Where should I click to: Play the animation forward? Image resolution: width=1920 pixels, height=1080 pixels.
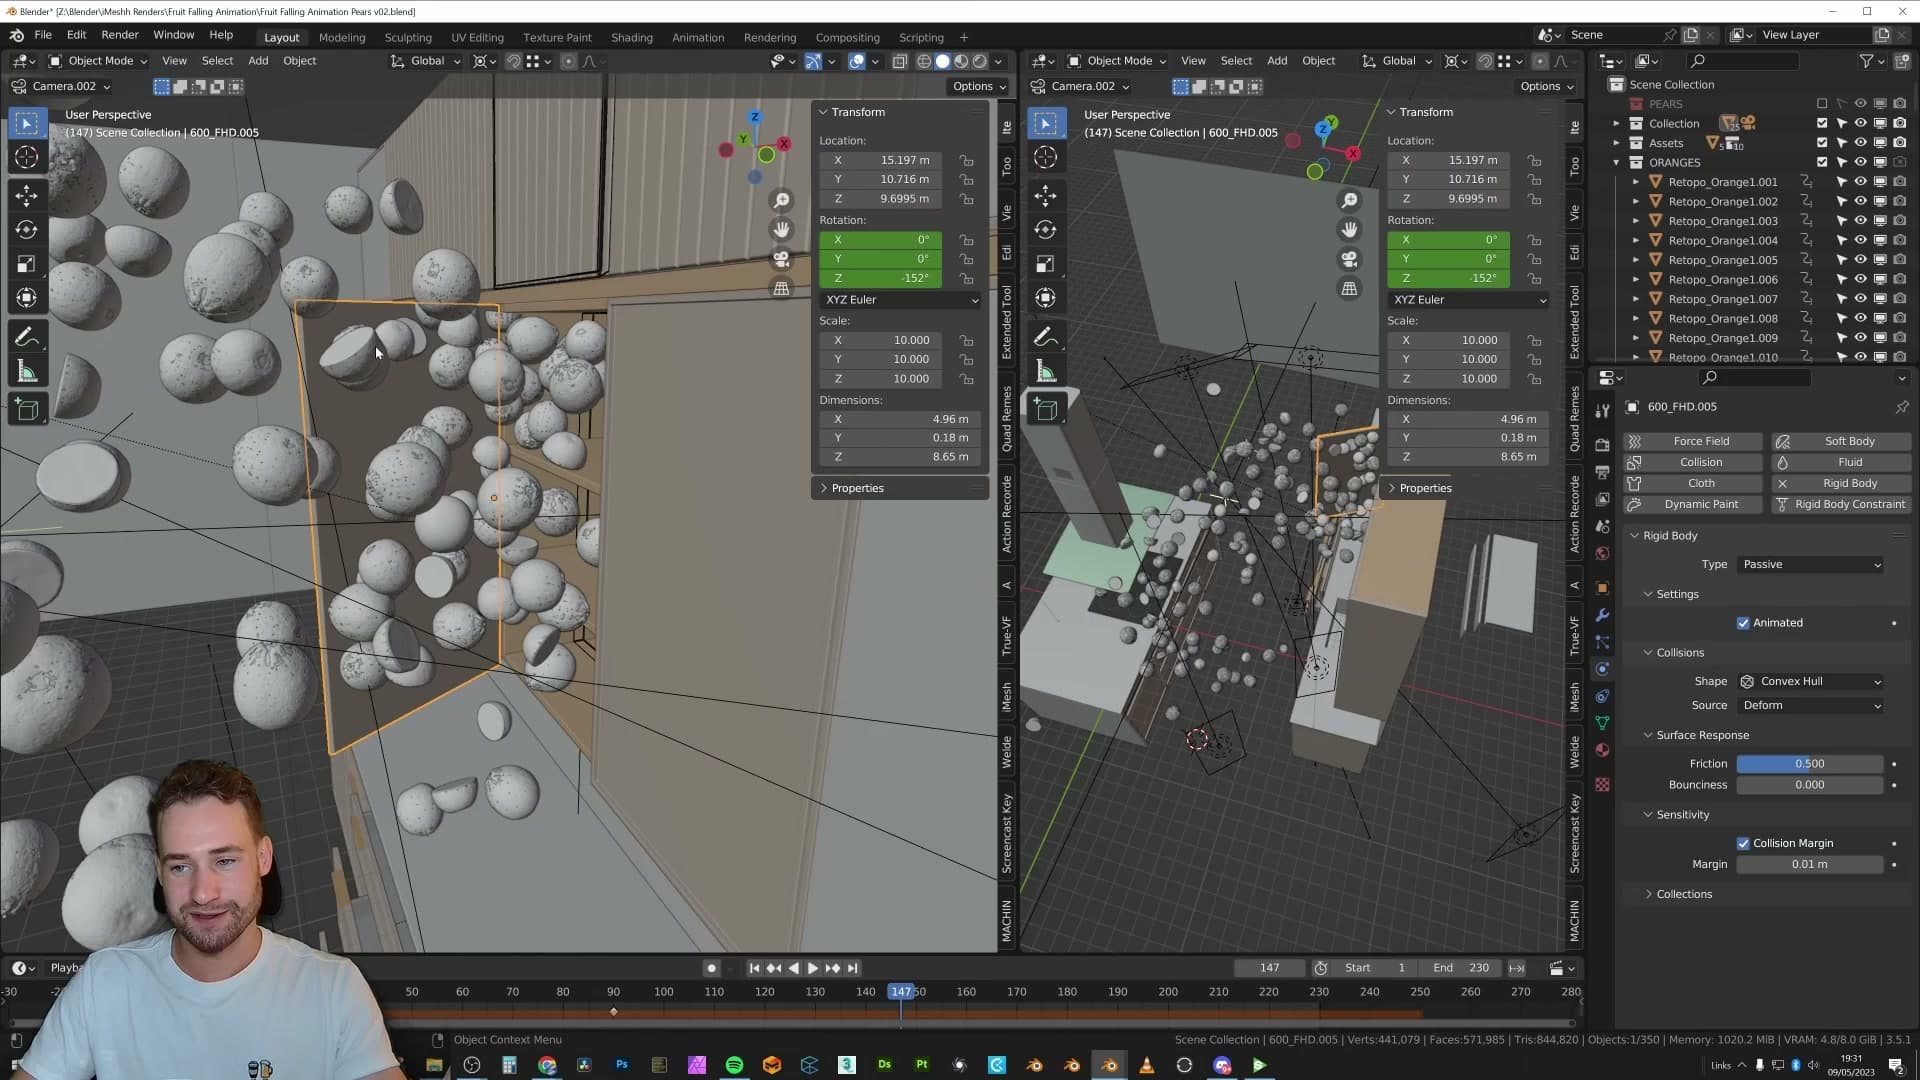click(812, 968)
